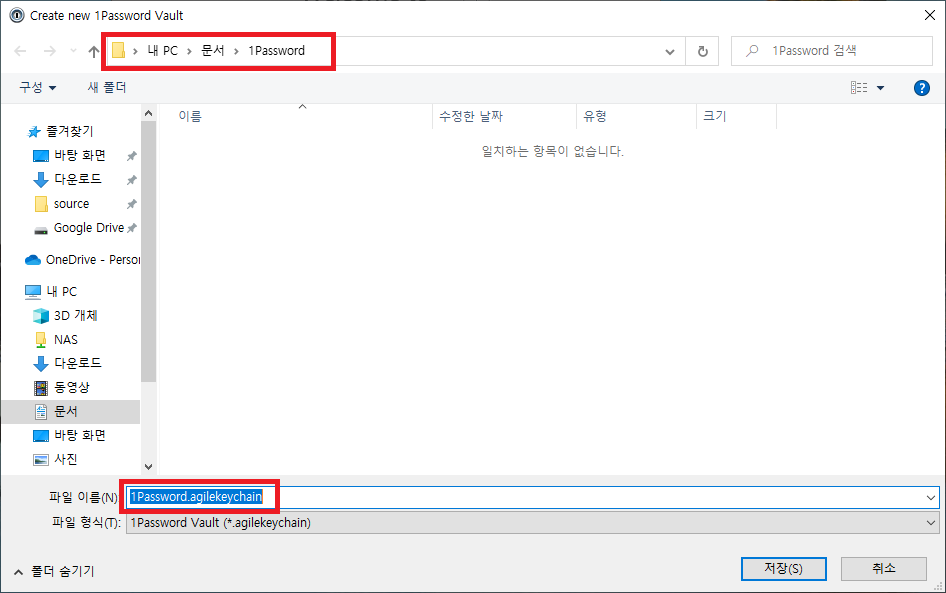Save the vault with '저장(S)'
This screenshot has width=946, height=593.
783,568
